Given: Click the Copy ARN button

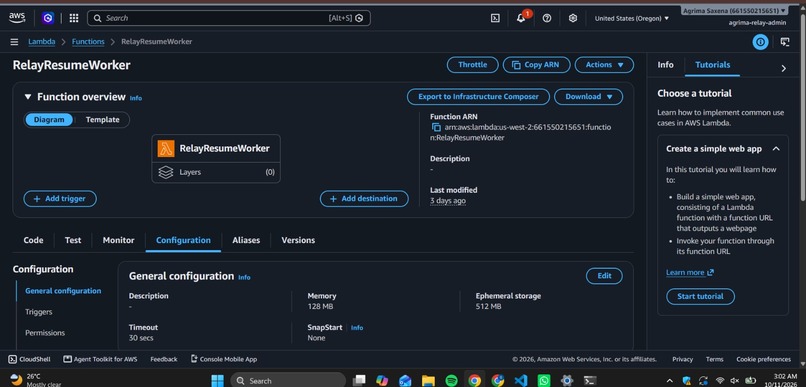Looking at the screenshot, I should tap(537, 65).
